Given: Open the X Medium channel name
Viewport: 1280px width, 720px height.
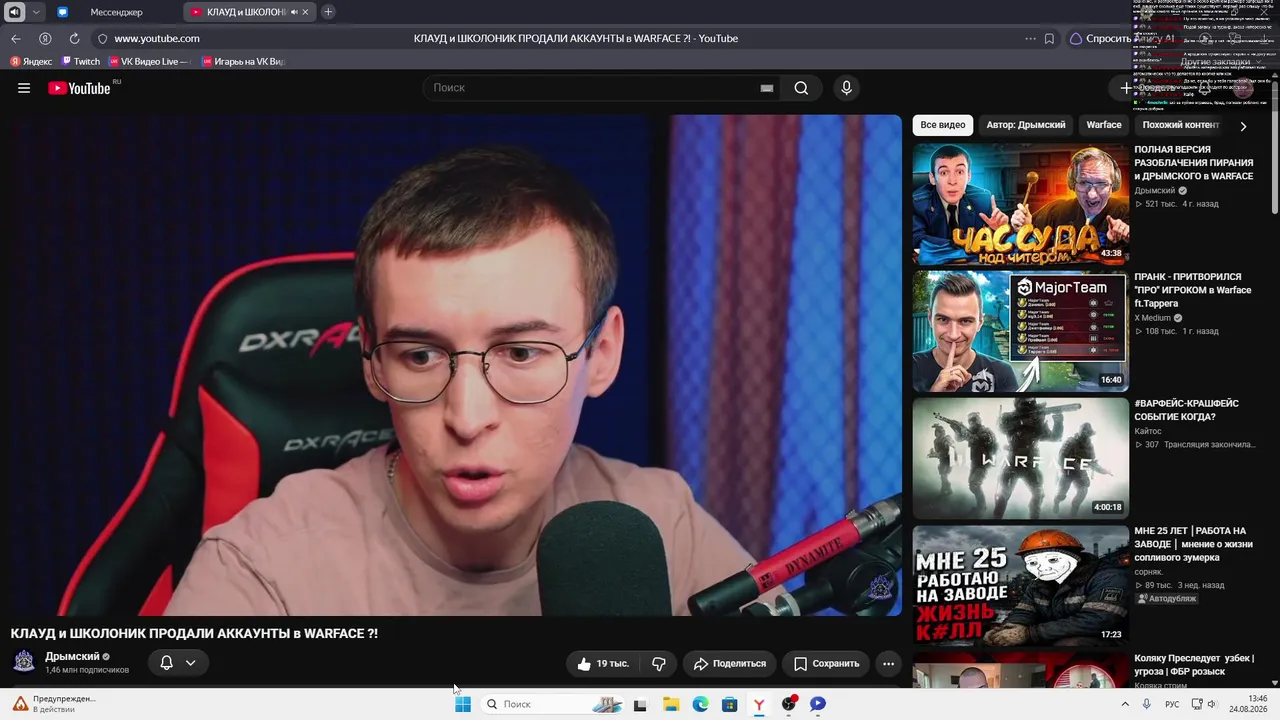Looking at the screenshot, I should (1153, 318).
